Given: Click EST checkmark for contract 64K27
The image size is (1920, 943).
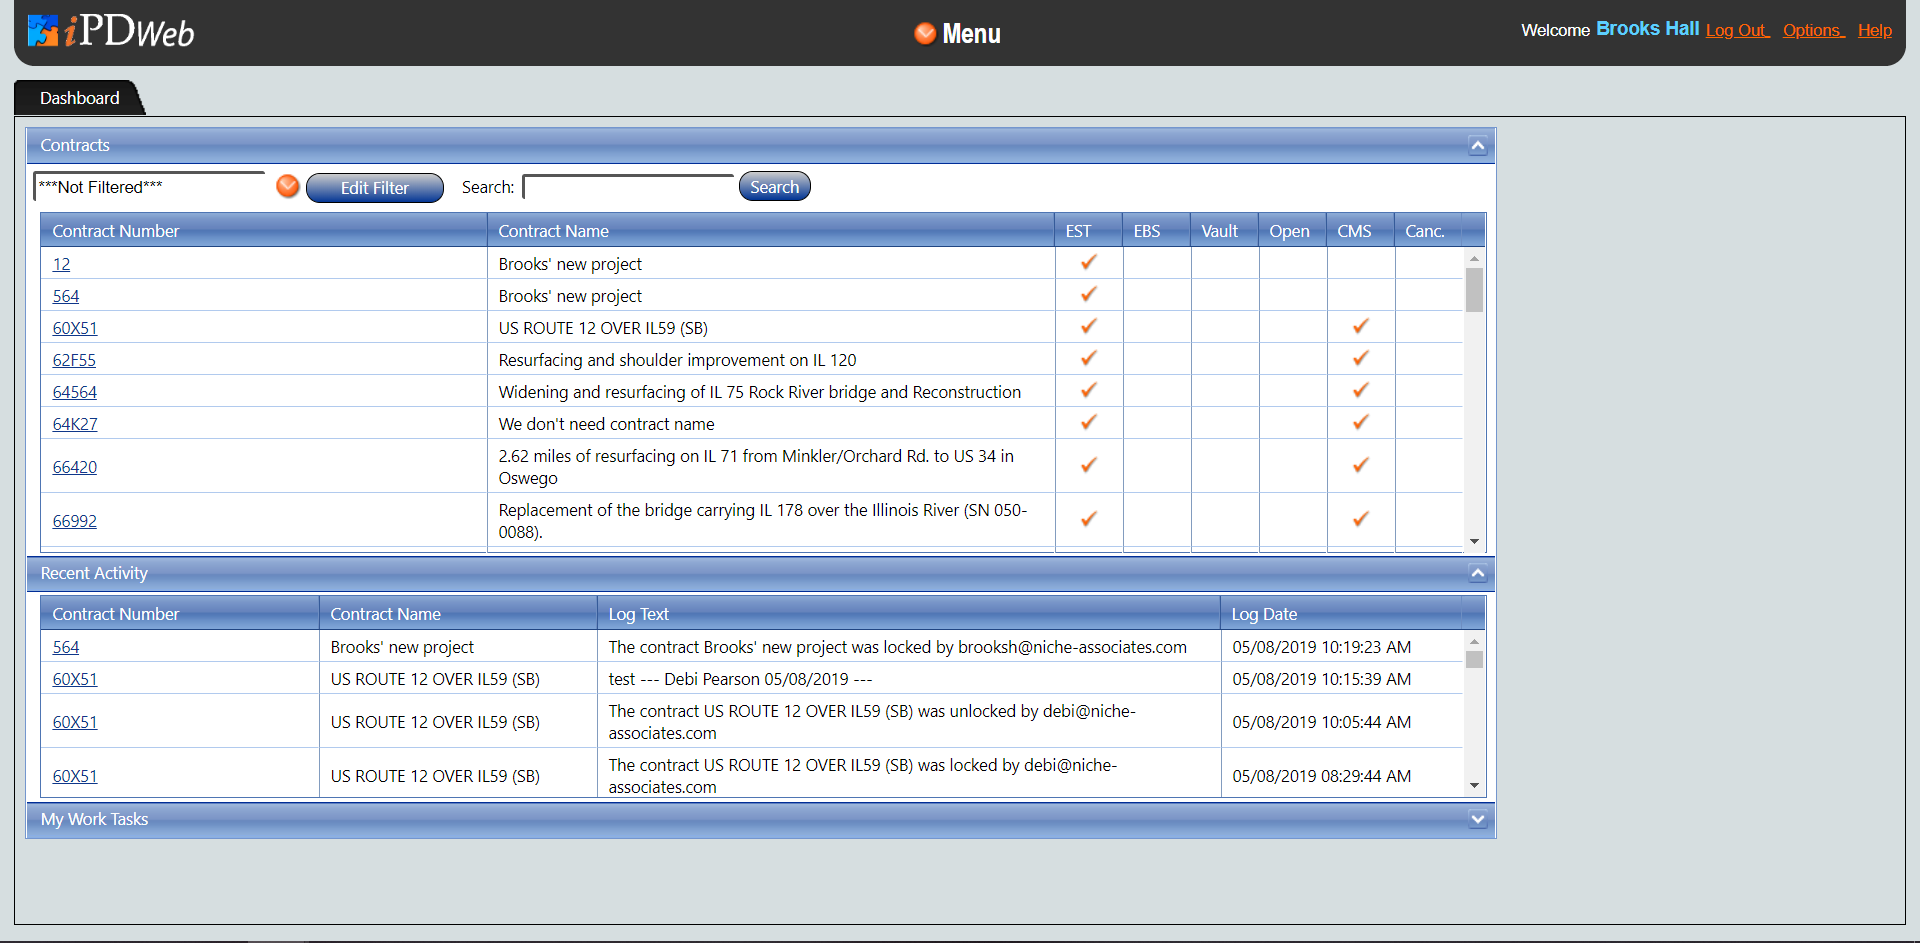Looking at the screenshot, I should tap(1089, 423).
